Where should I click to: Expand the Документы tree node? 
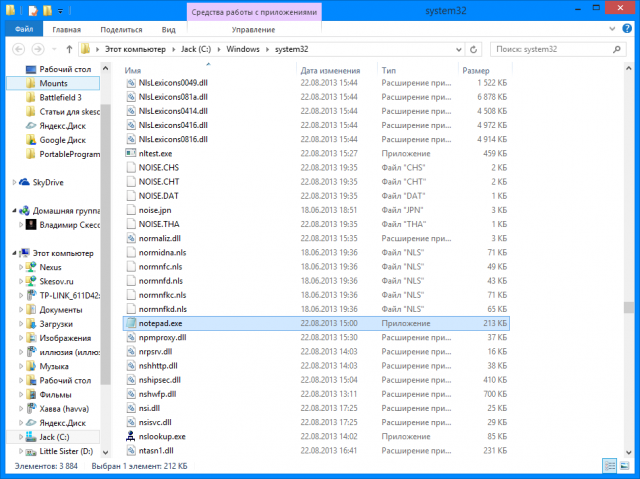pos(21,310)
